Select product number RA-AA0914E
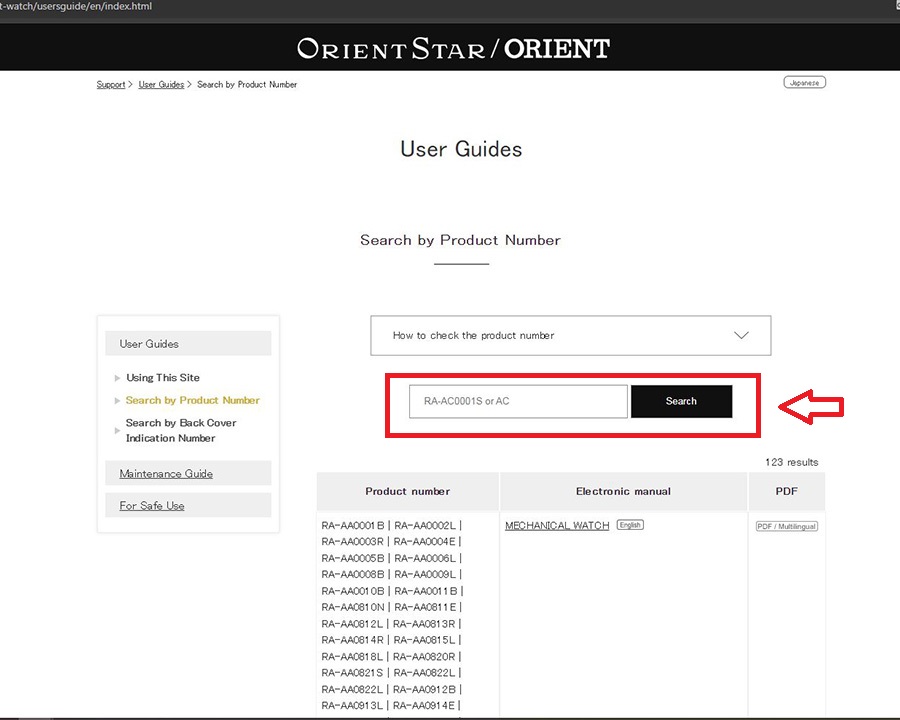 [424, 705]
